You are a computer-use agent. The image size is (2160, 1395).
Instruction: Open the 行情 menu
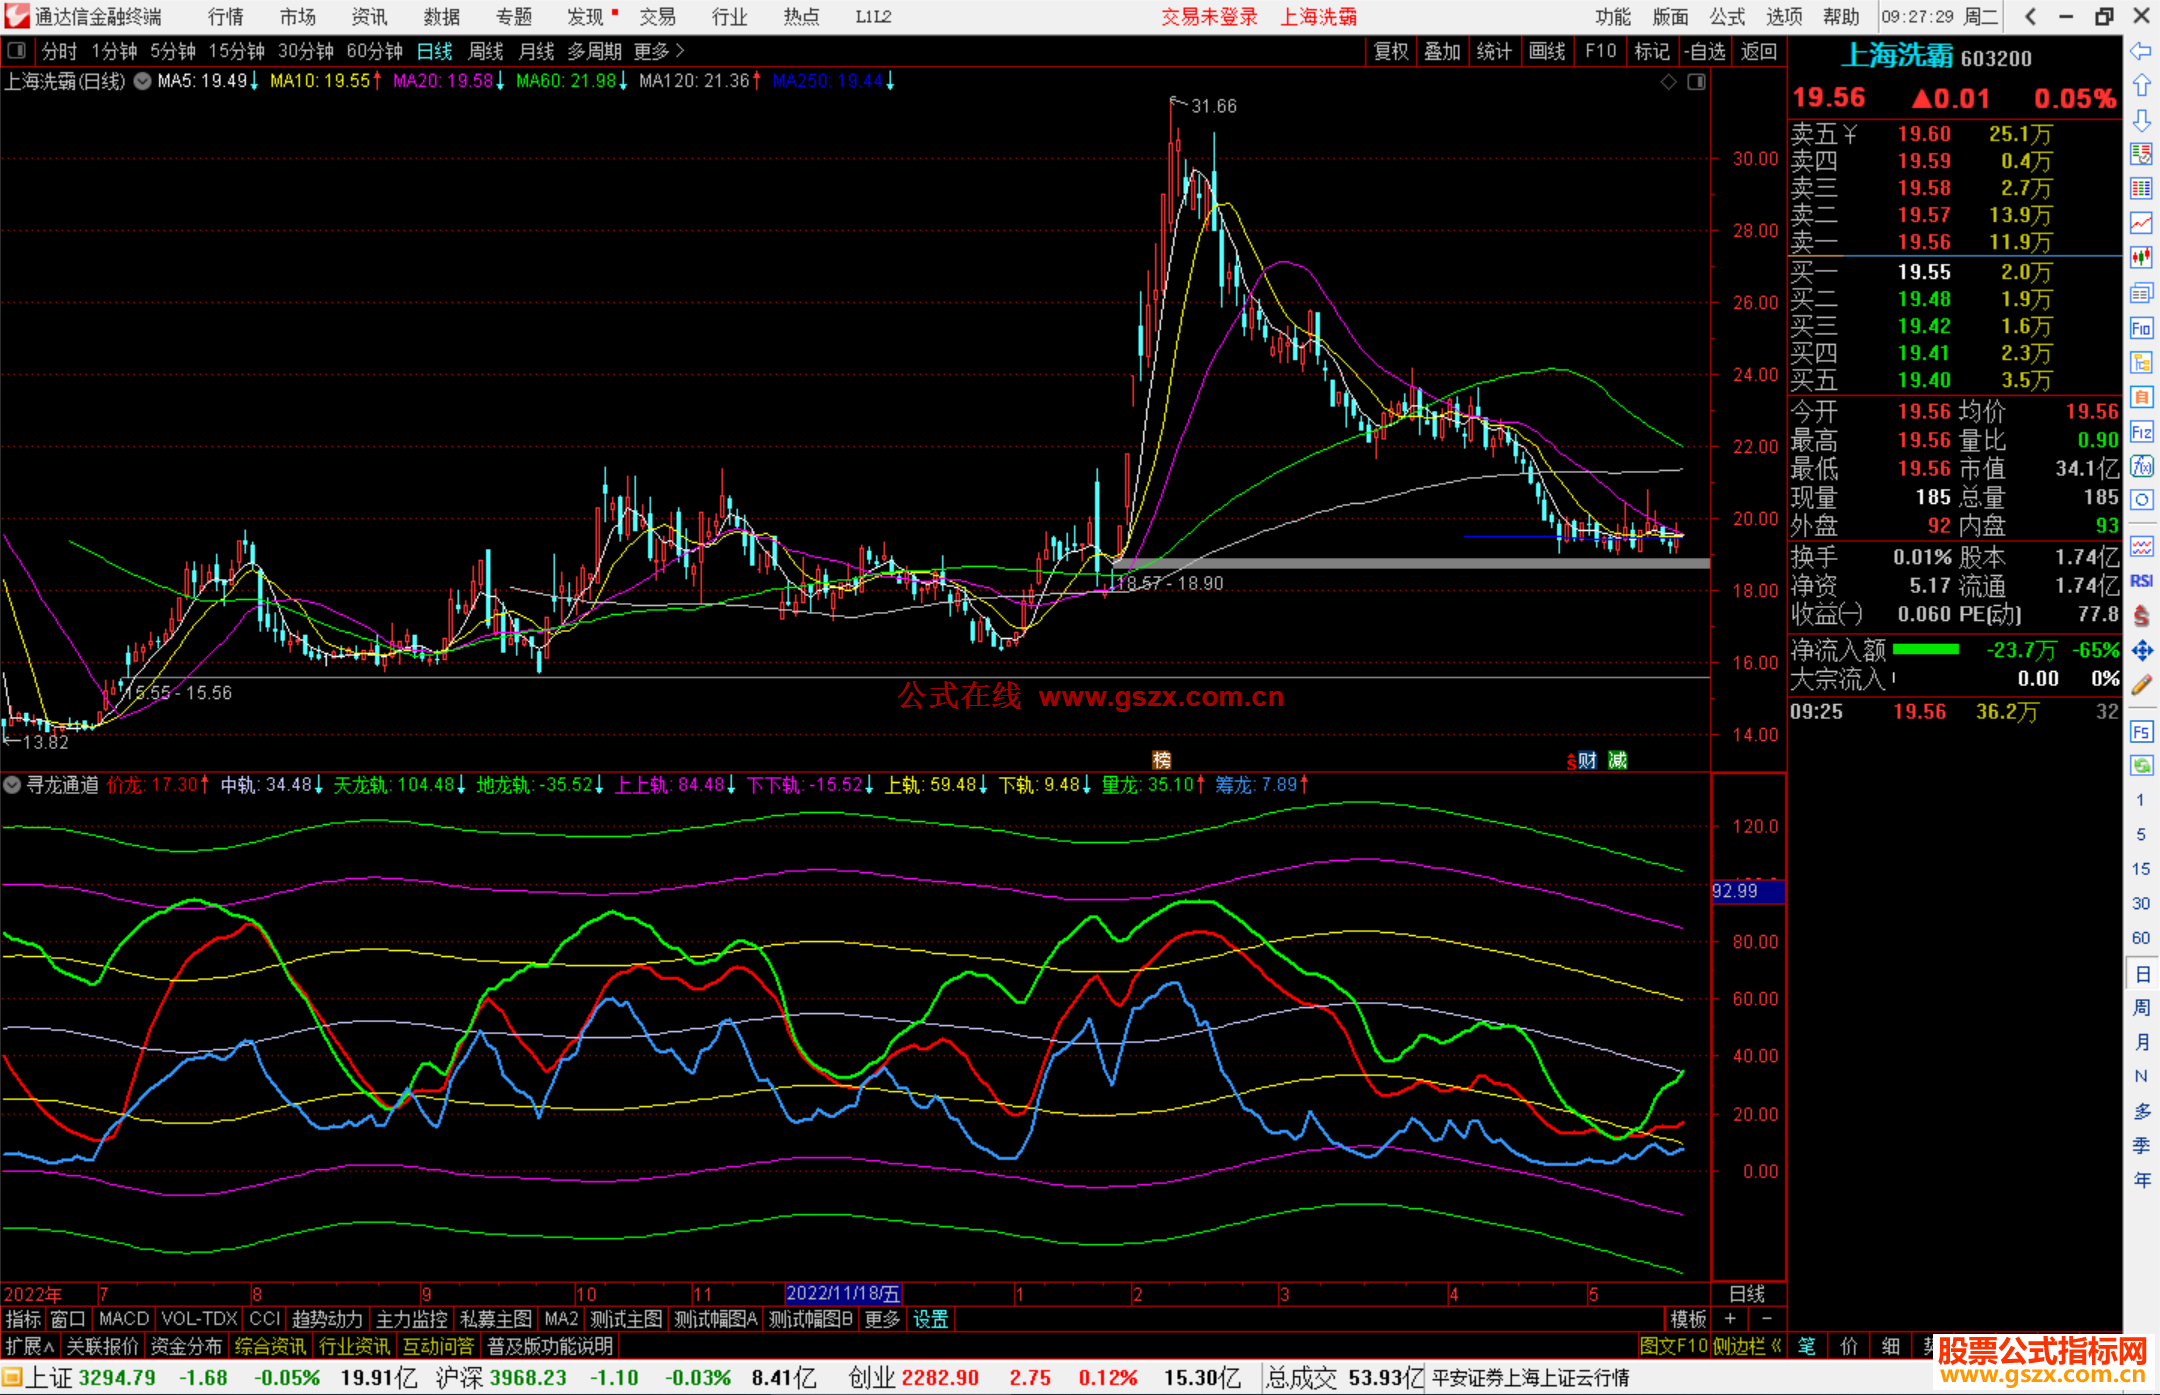pyautogui.click(x=226, y=17)
